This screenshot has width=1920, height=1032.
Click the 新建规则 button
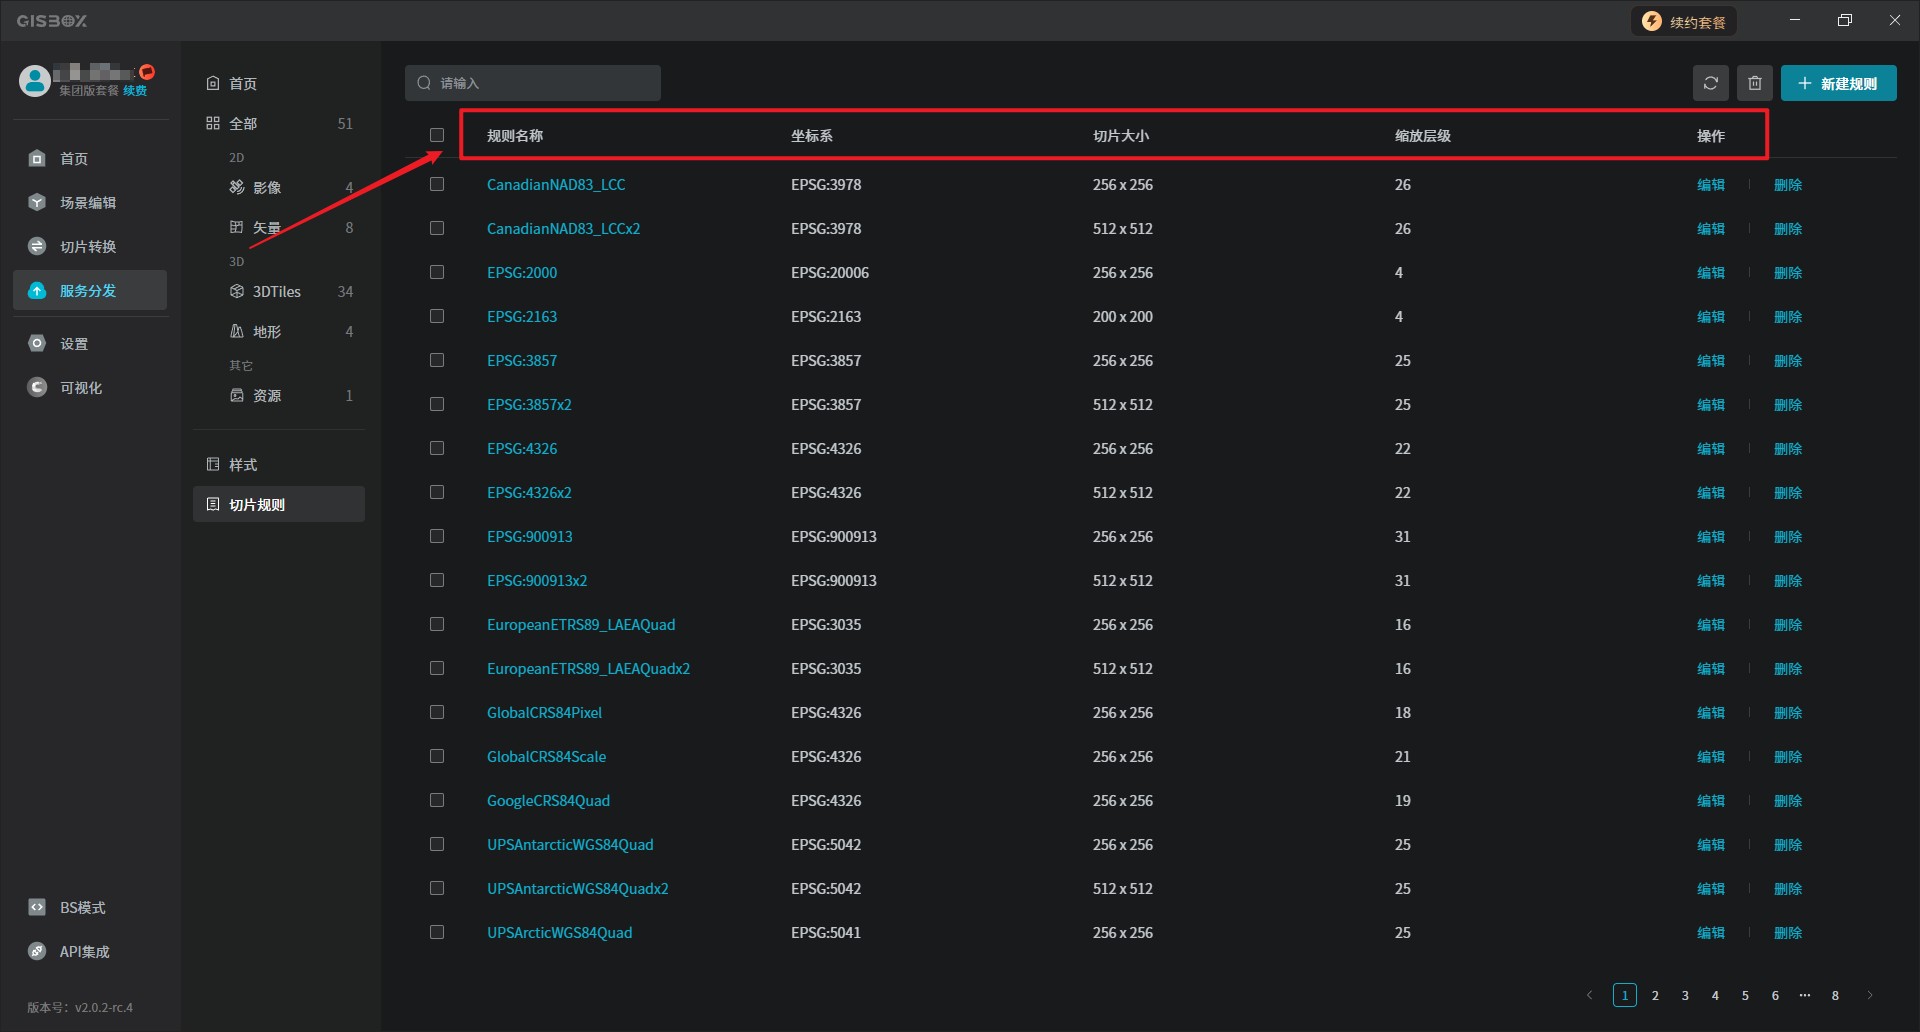pos(1838,83)
